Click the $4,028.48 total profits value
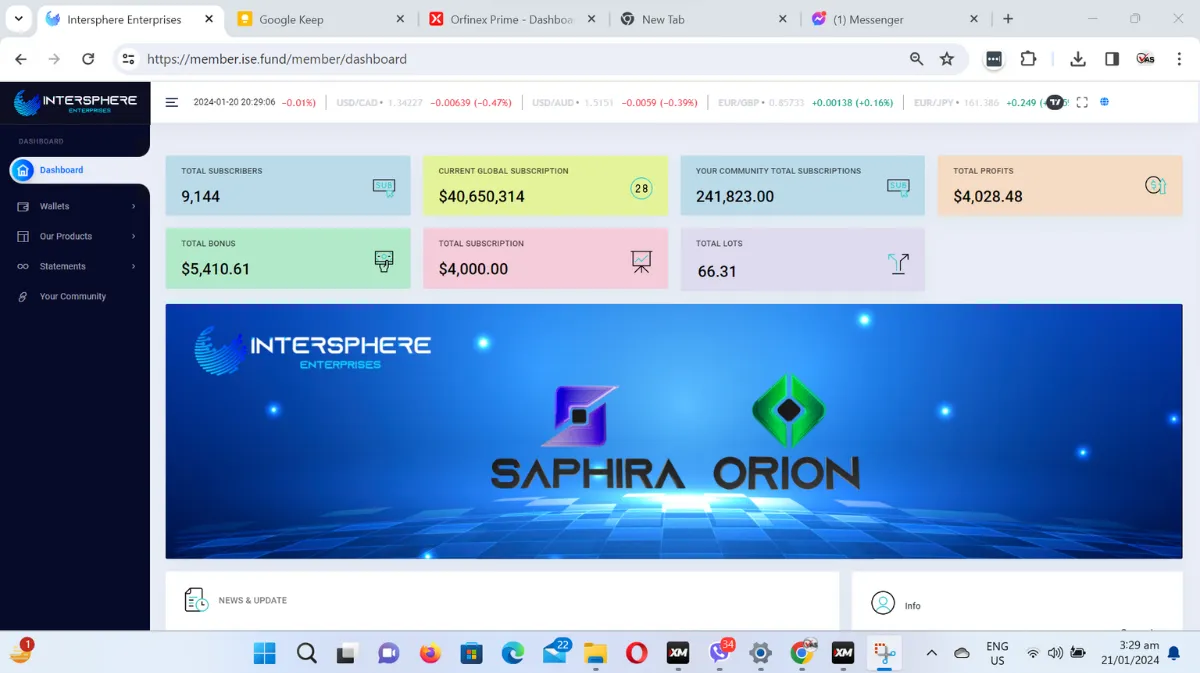Viewport: 1200px width, 673px height. pos(988,197)
